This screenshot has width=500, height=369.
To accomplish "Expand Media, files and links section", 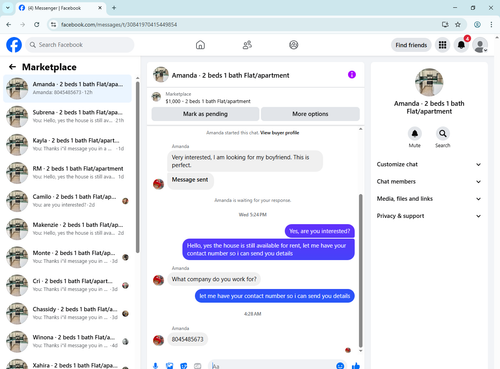I will click(429, 199).
